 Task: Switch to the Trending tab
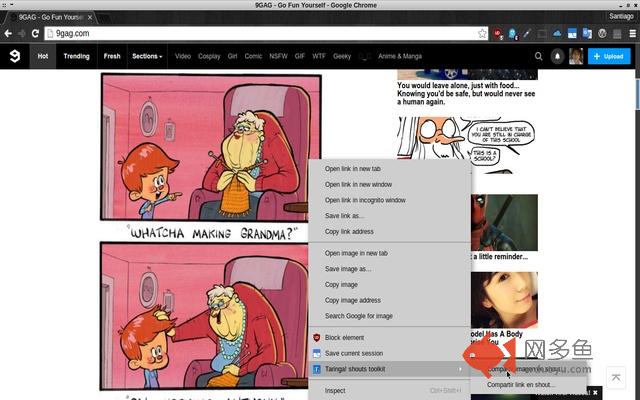[76, 56]
